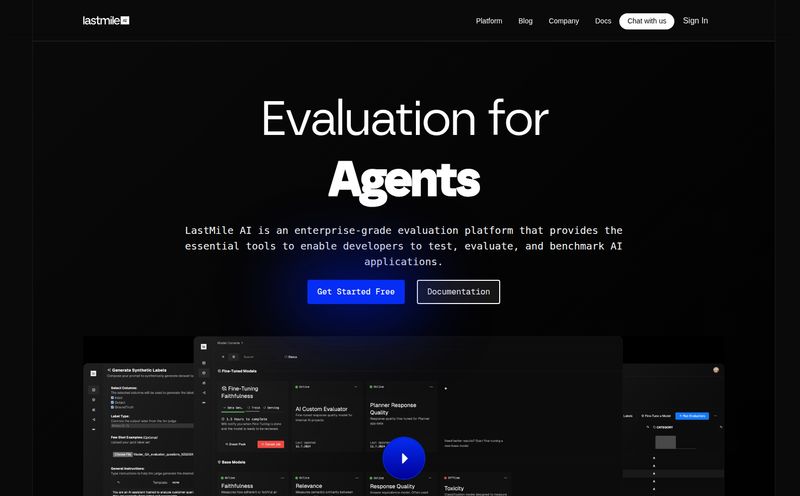The height and width of the screenshot is (496, 800).
Task: Open options menu on Relevance card
Action: (x=356, y=478)
